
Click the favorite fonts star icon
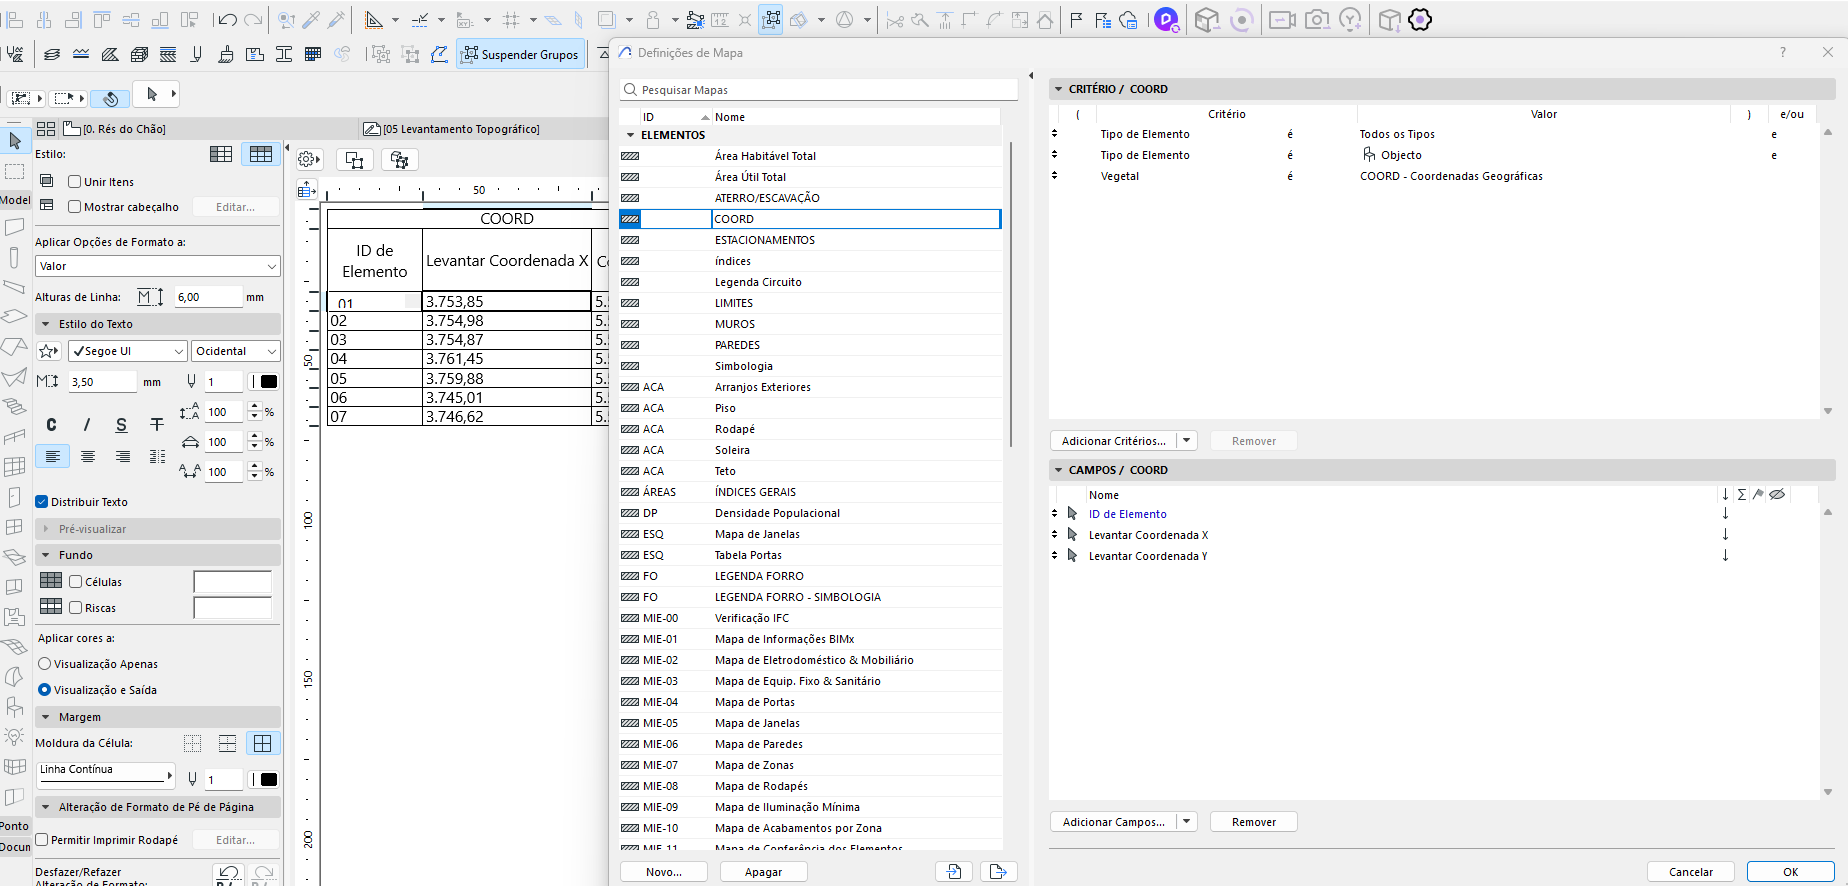pos(48,351)
